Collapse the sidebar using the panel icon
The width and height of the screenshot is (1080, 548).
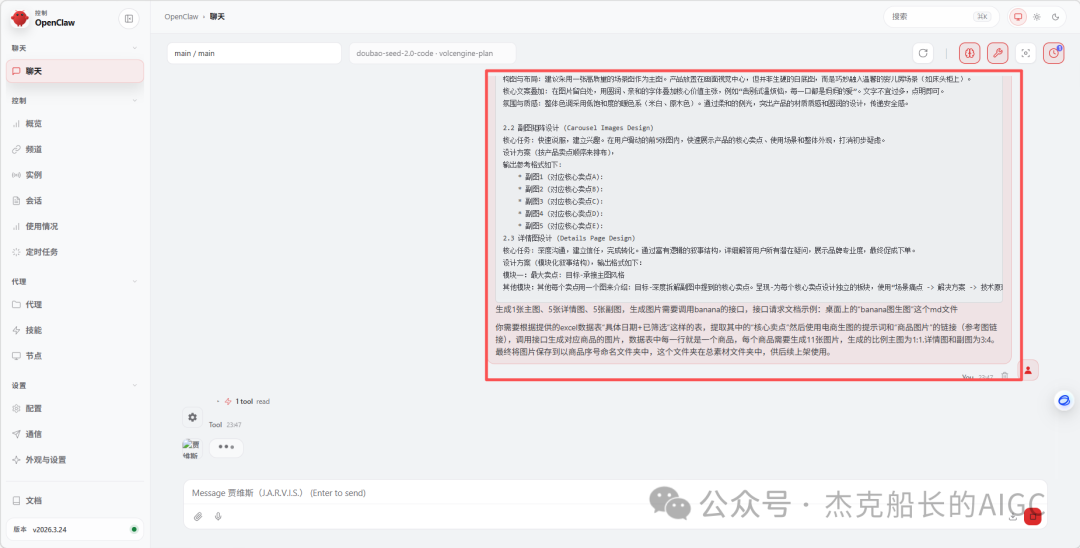[x=129, y=19]
